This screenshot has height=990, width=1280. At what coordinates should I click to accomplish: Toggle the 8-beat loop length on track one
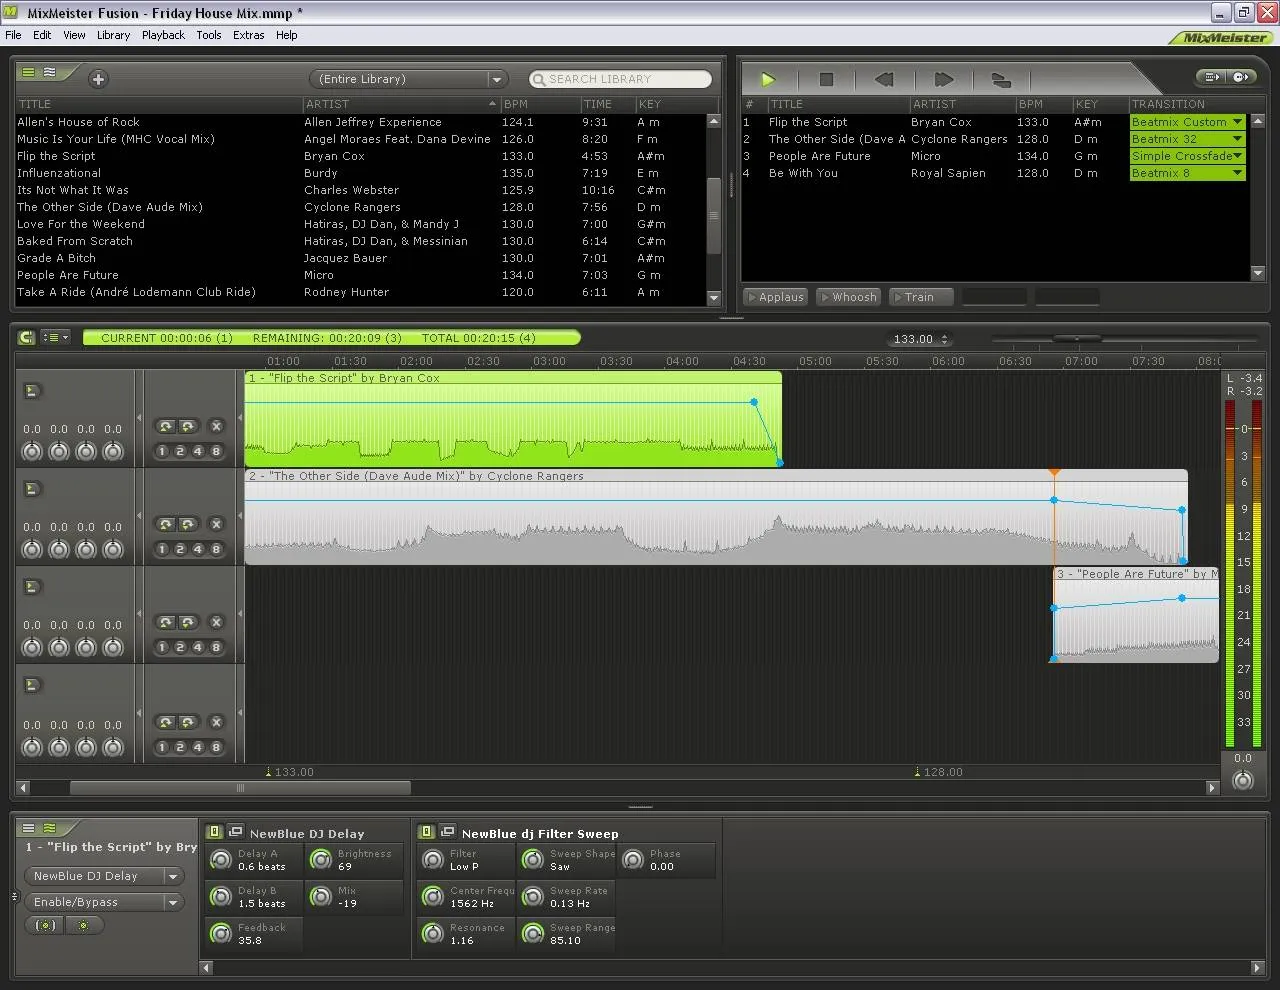pos(216,451)
